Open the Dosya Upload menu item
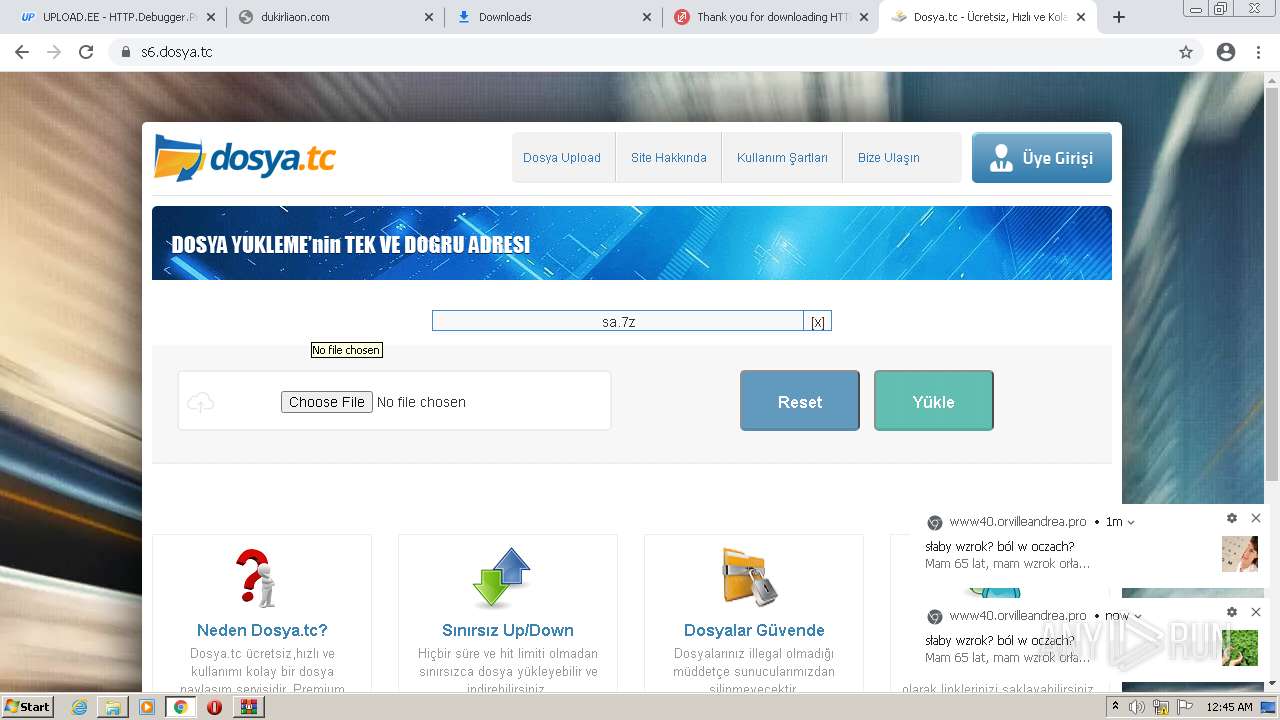Screen dimensions: 1280x720 (x=562, y=158)
